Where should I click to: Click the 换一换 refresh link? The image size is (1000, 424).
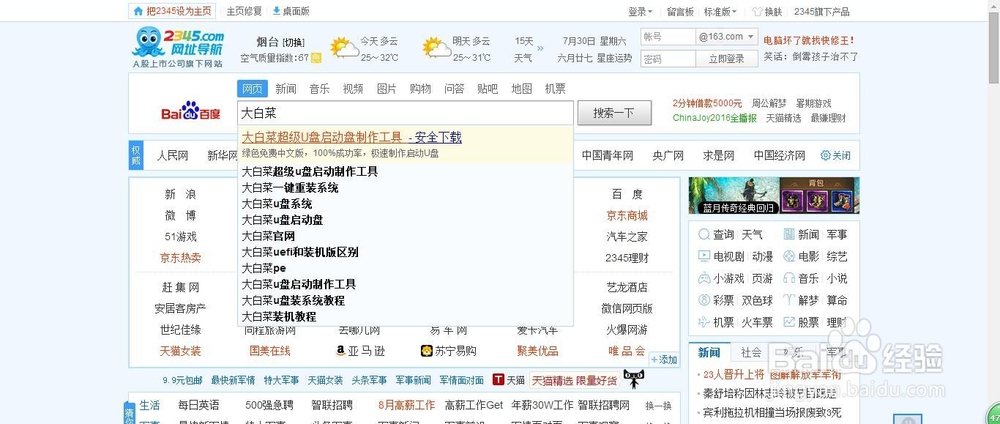point(658,406)
